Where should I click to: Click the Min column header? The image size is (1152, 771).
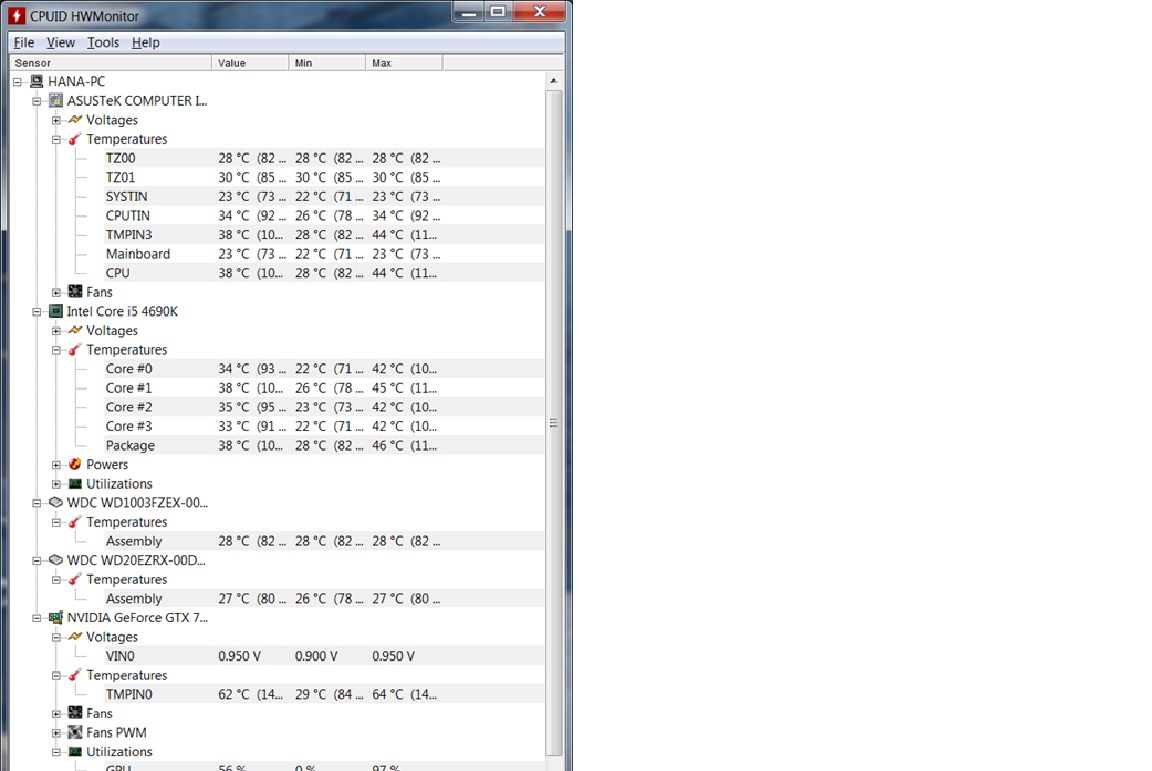tap(327, 63)
